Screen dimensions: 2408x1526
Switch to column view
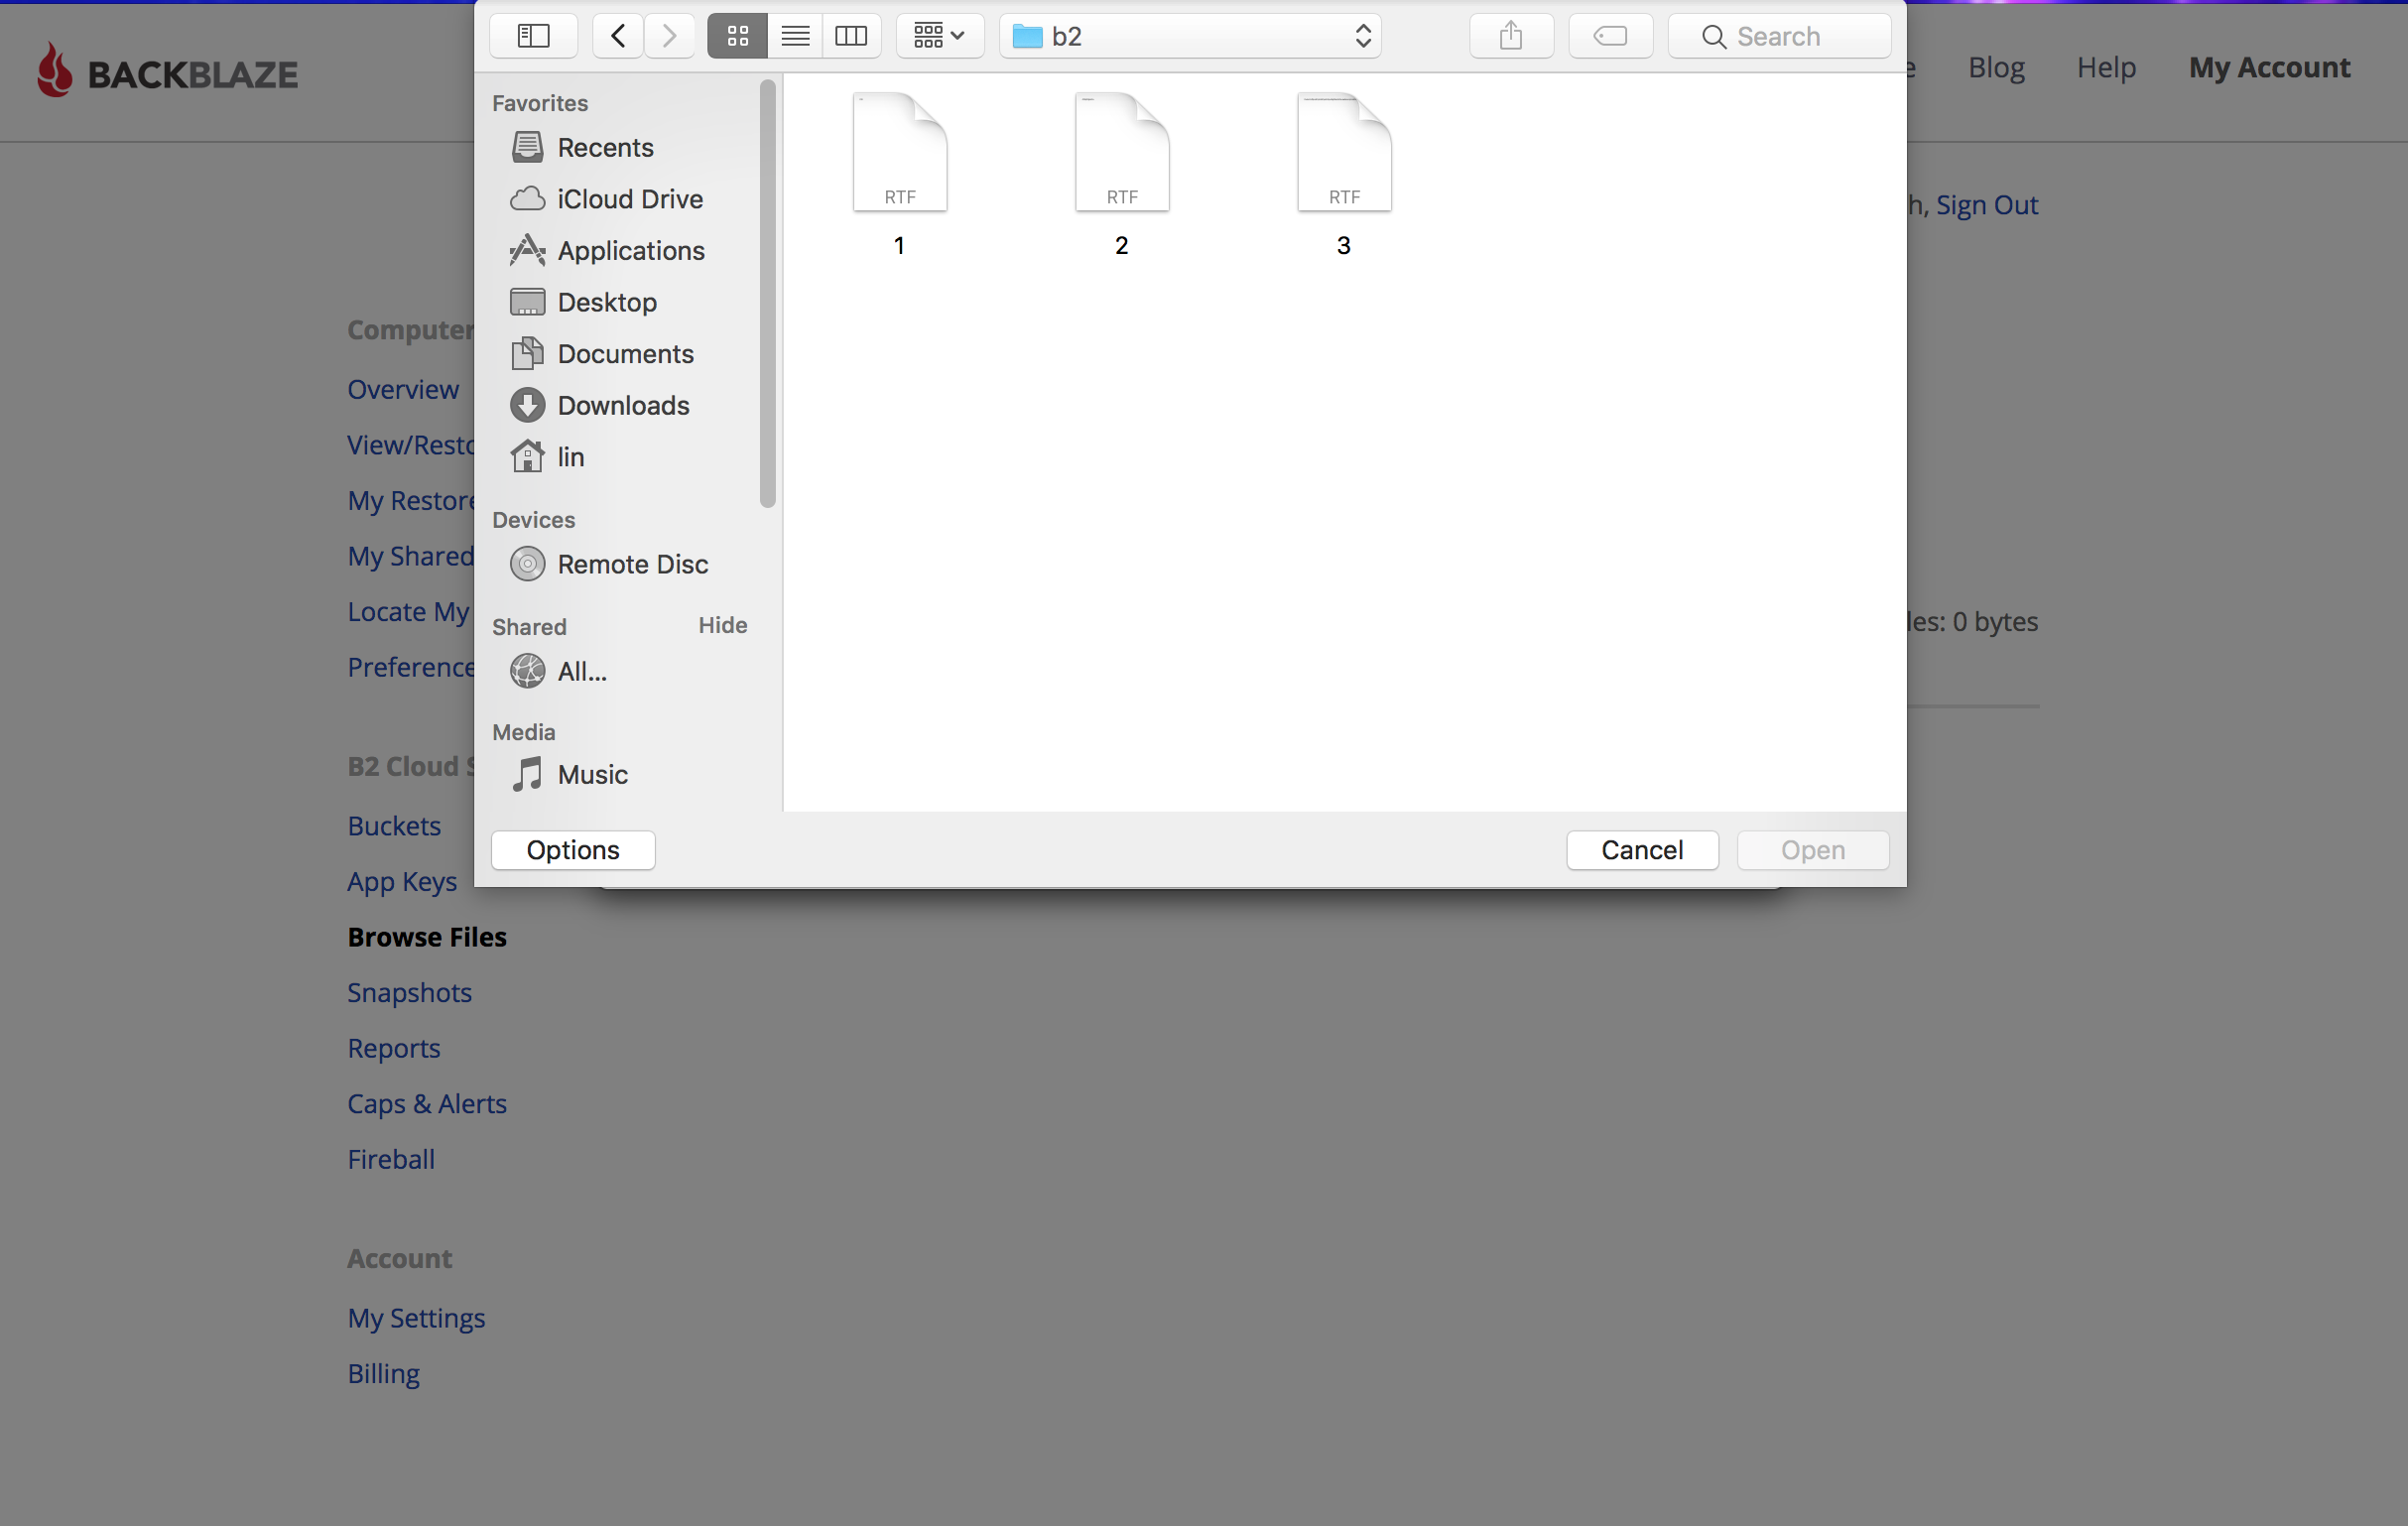pos(852,36)
